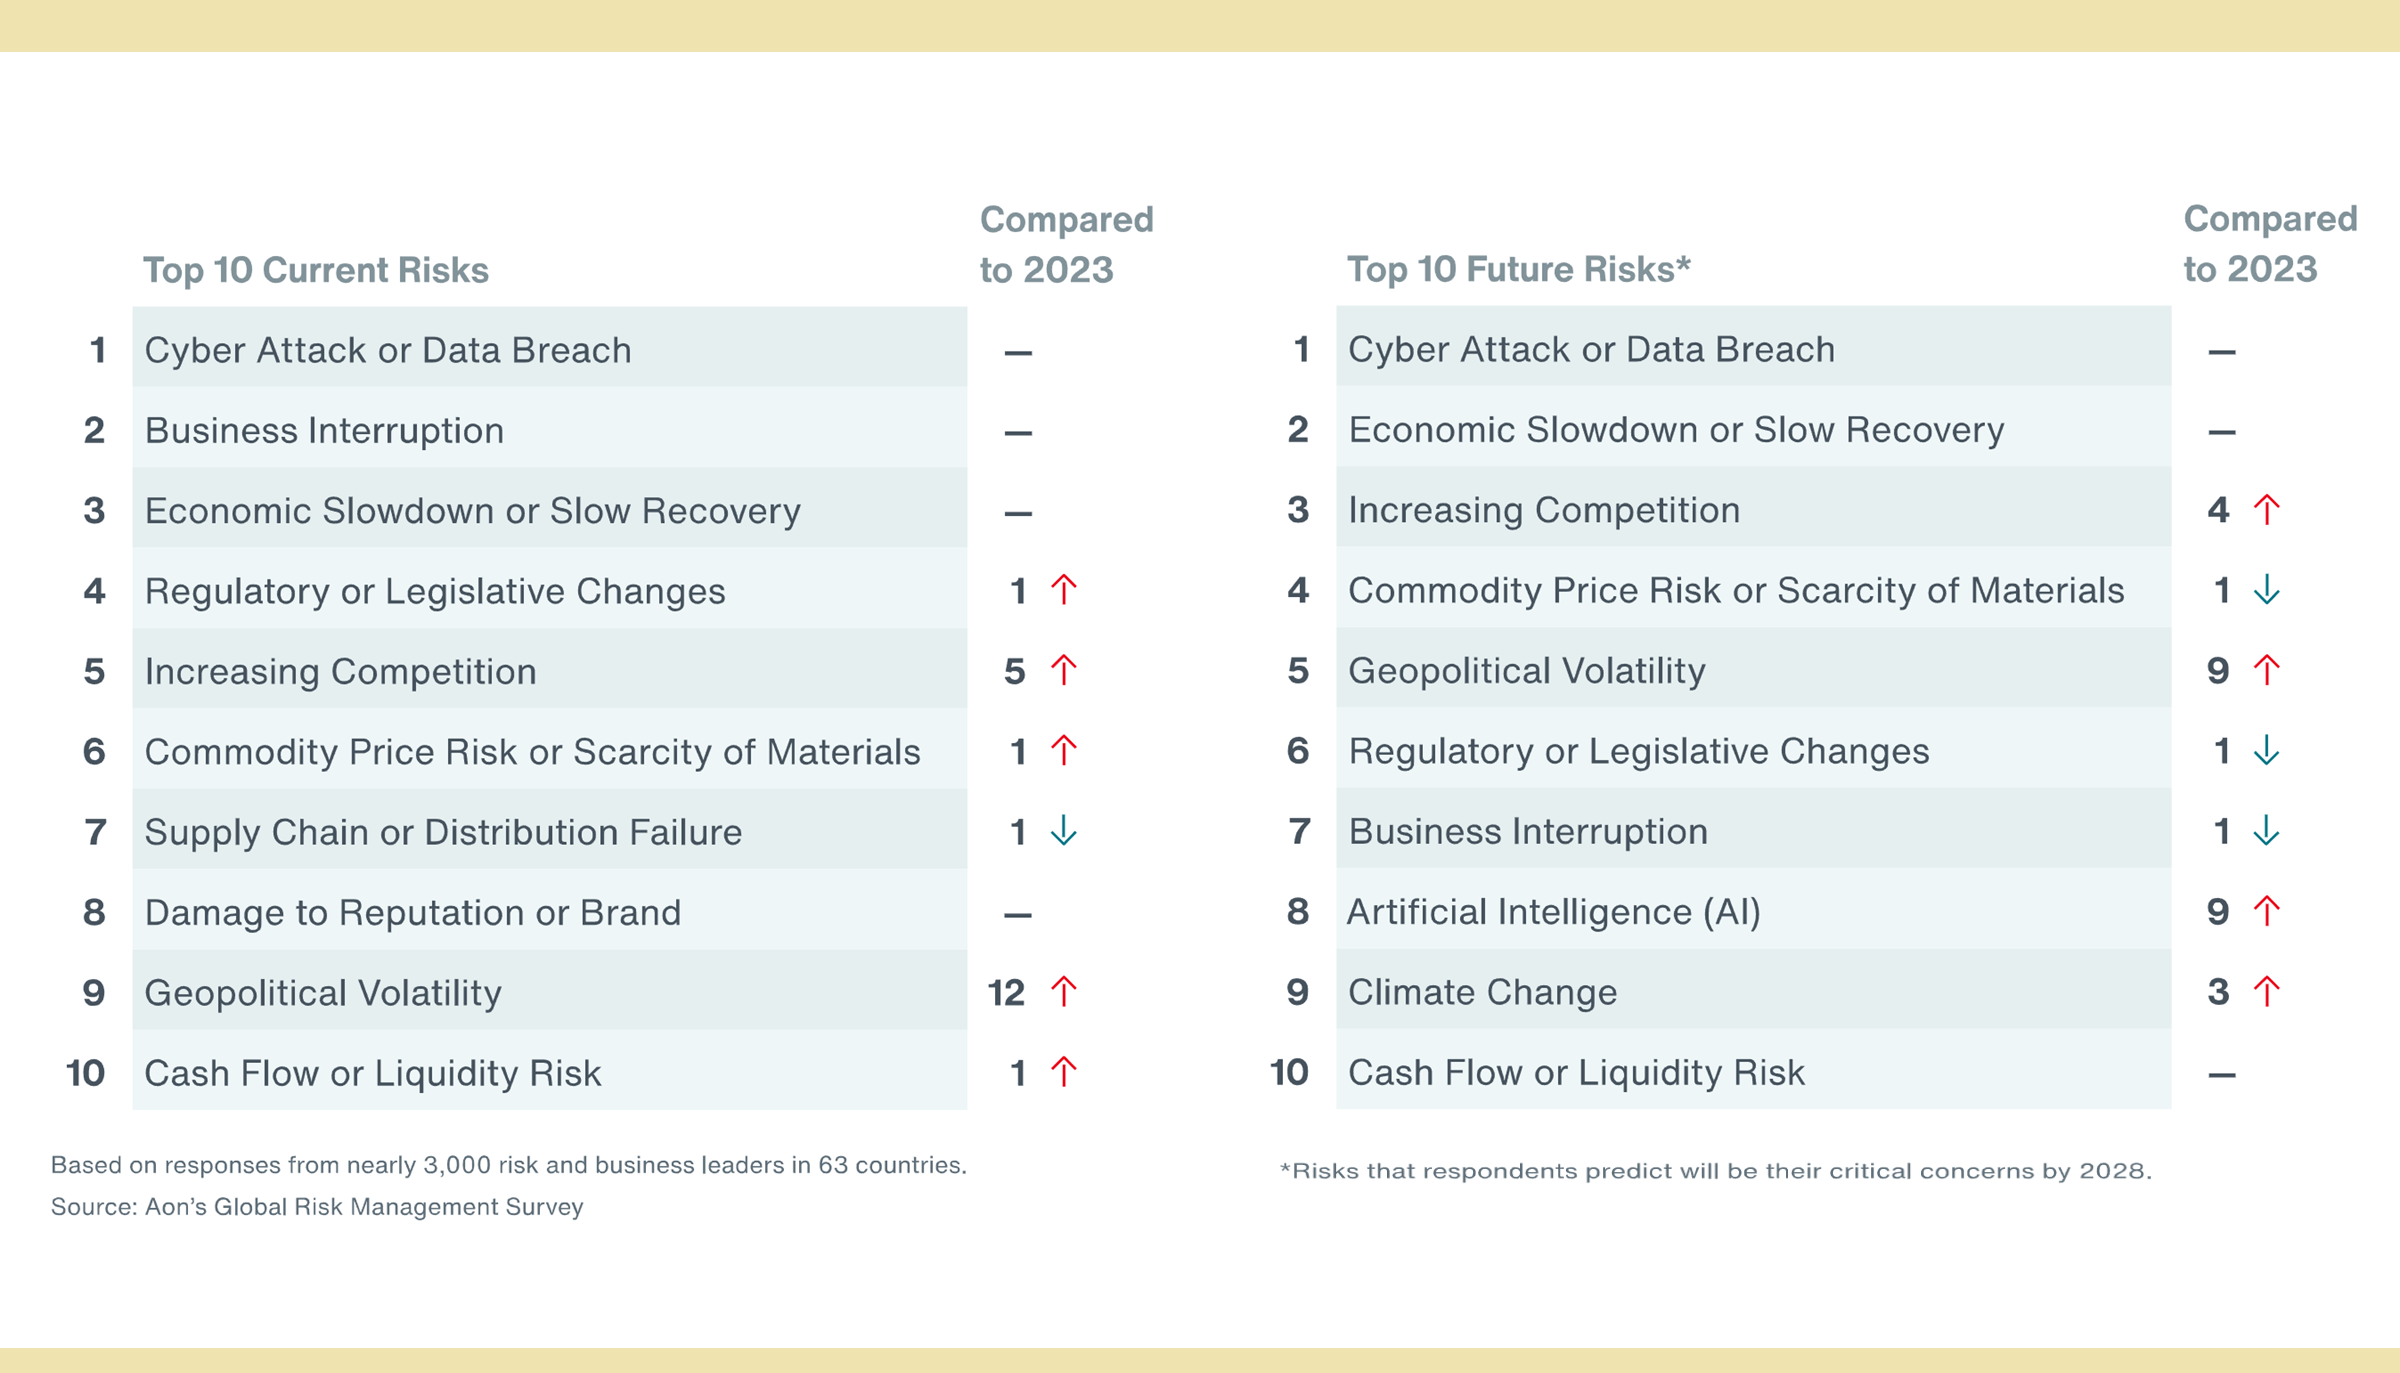The width and height of the screenshot is (2400, 1373).
Task: Click up arrow next to number 12
Action: pyautogui.click(x=1064, y=992)
